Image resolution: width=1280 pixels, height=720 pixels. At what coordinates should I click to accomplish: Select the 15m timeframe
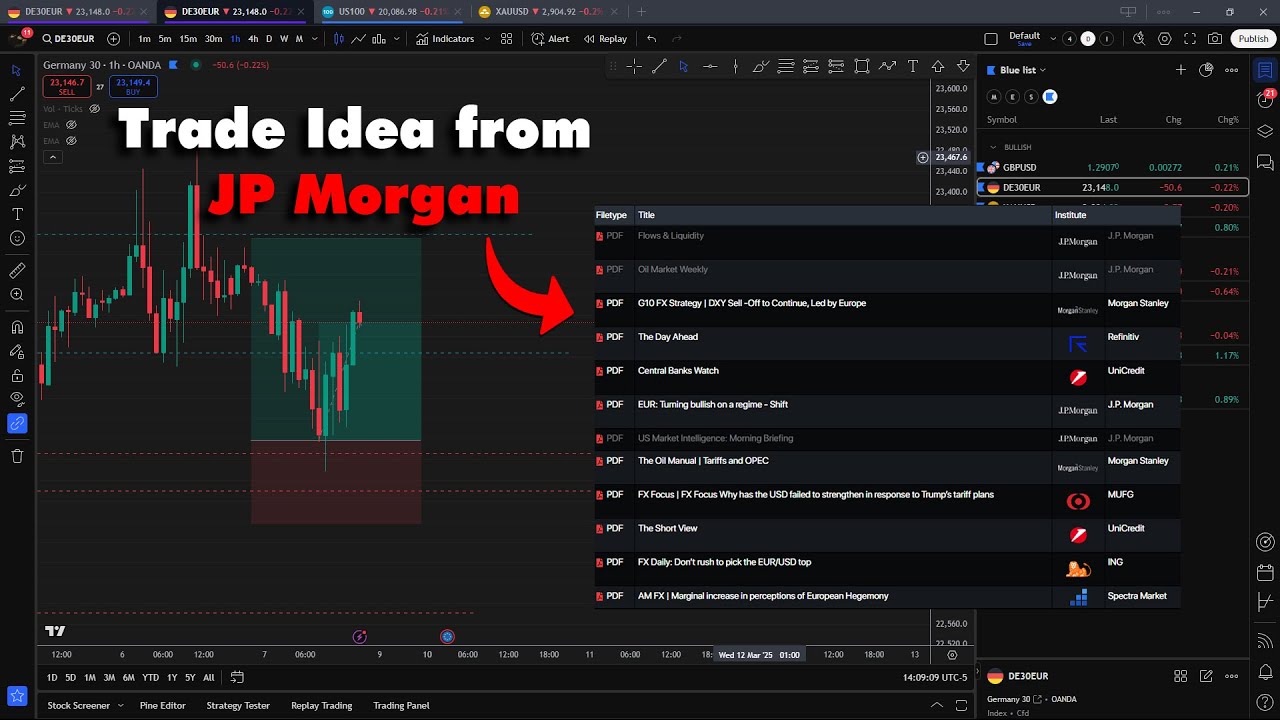click(188, 39)
